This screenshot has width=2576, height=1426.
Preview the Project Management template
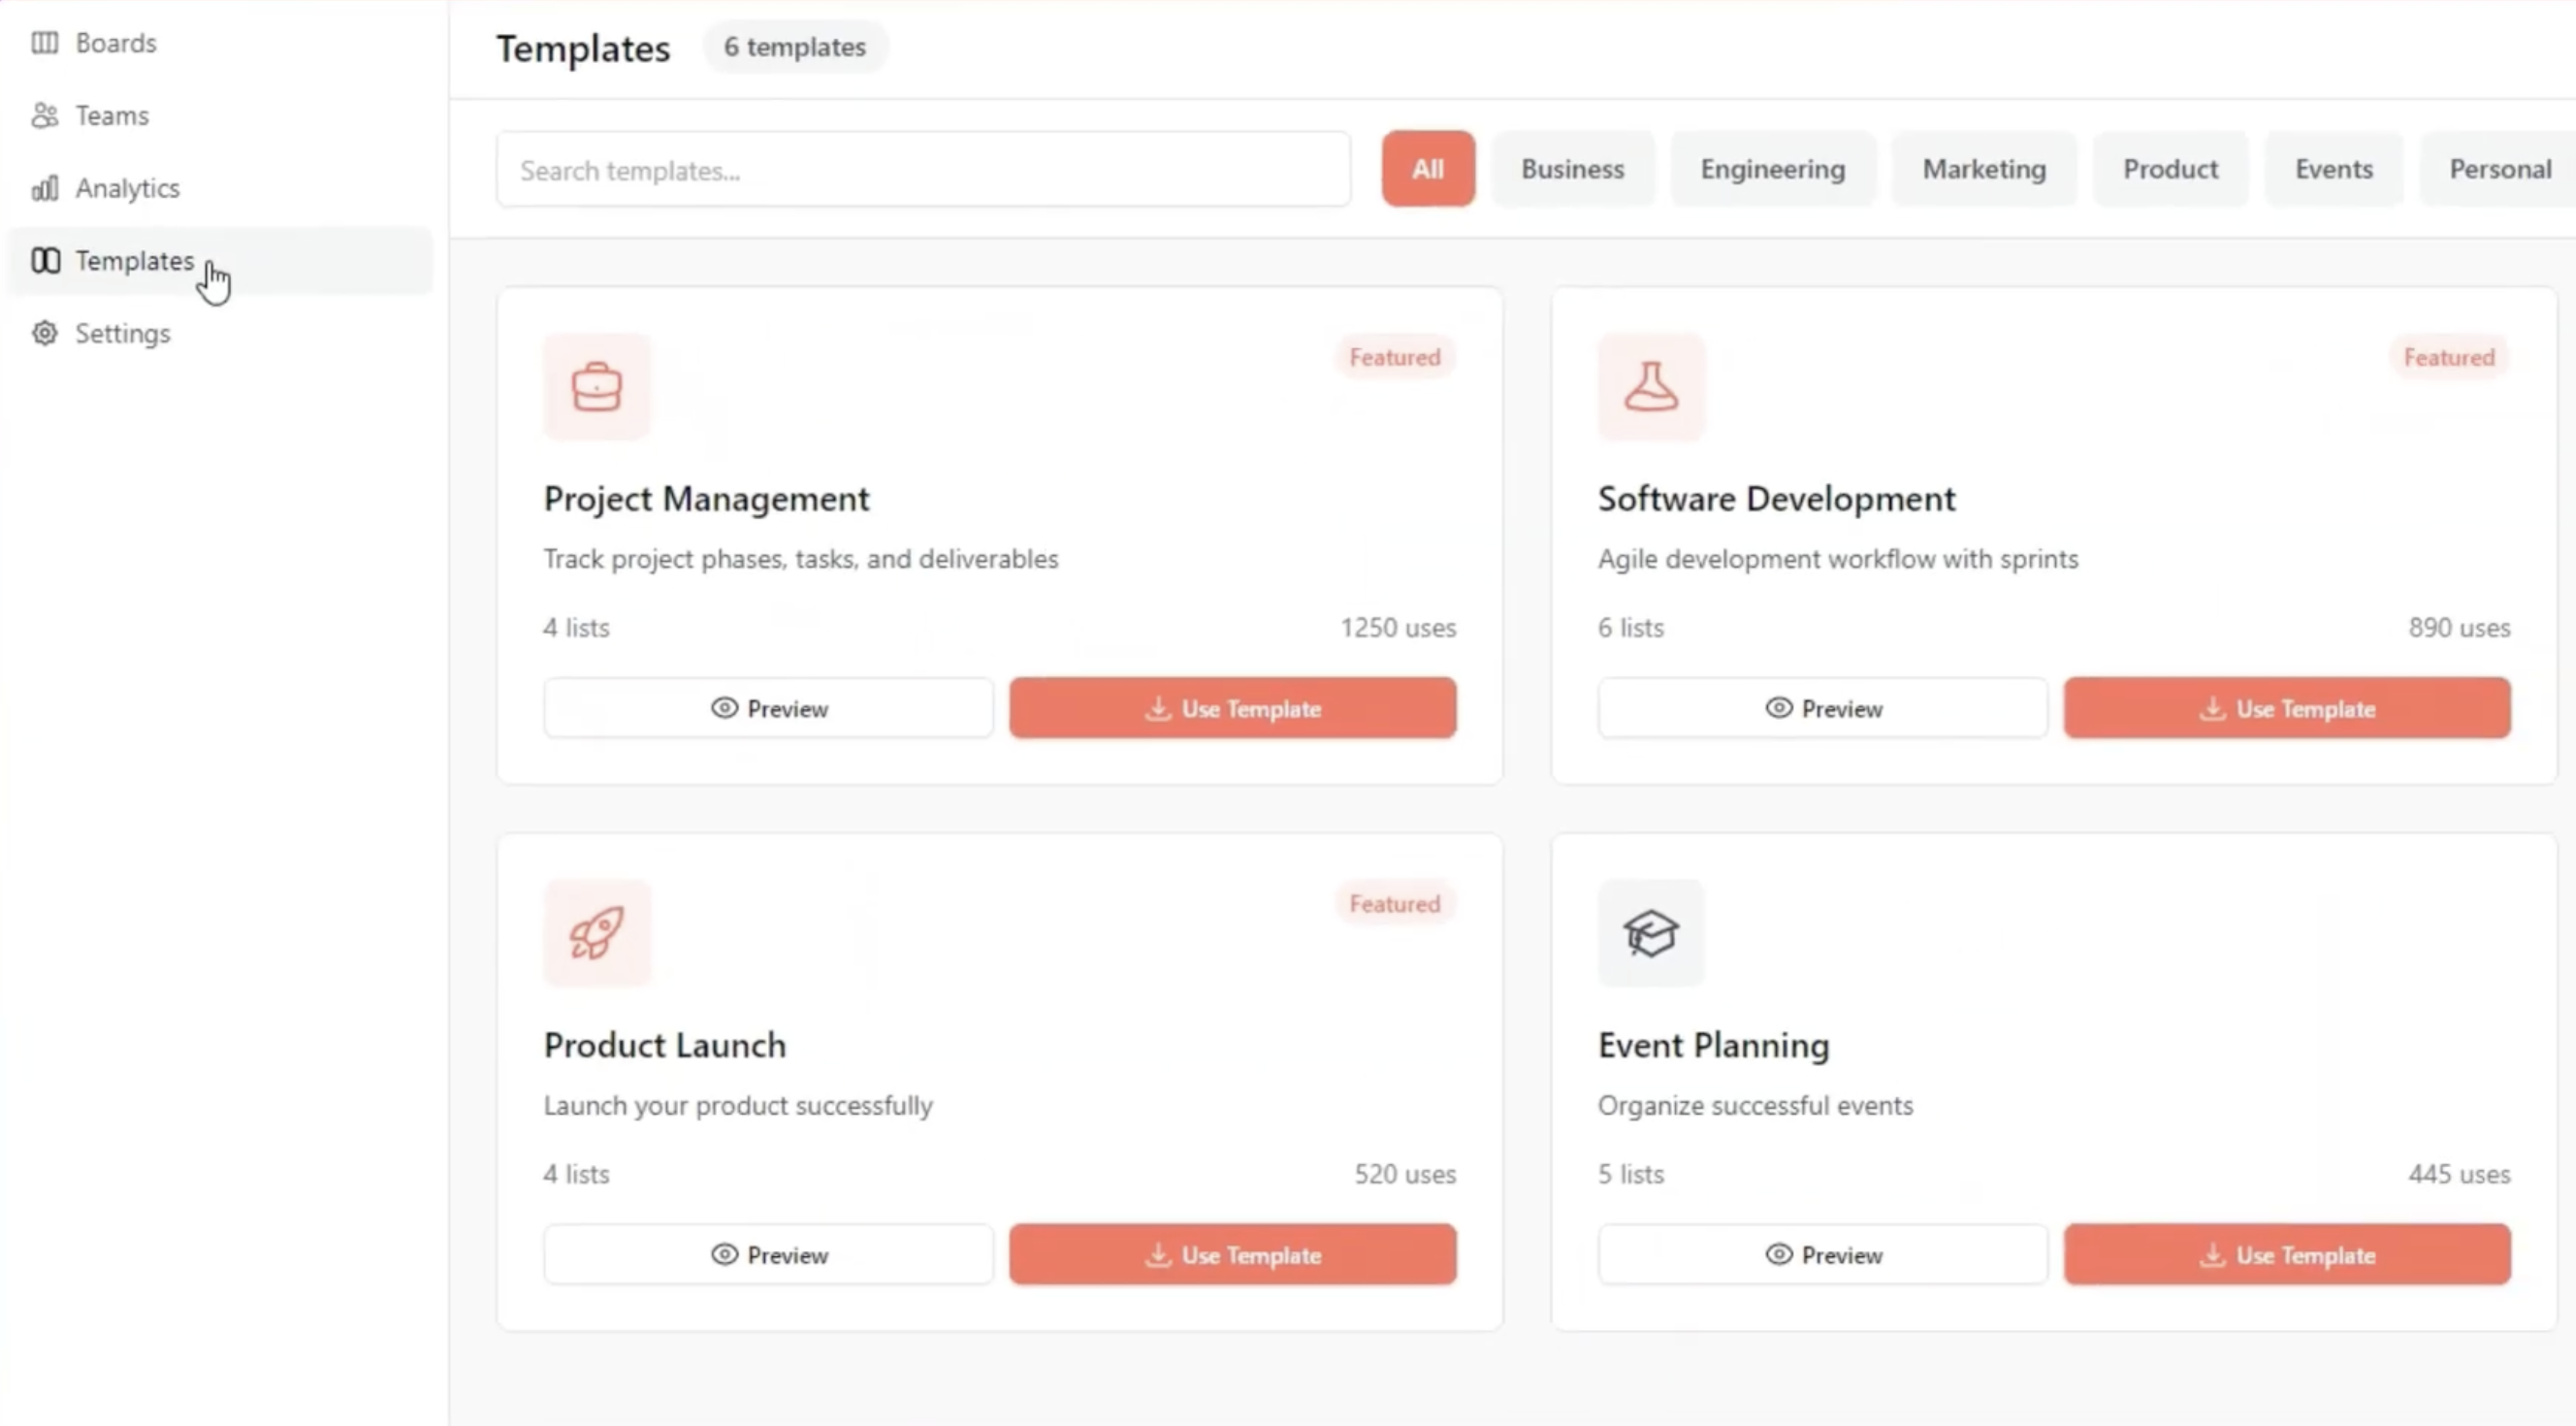[768, 708]
